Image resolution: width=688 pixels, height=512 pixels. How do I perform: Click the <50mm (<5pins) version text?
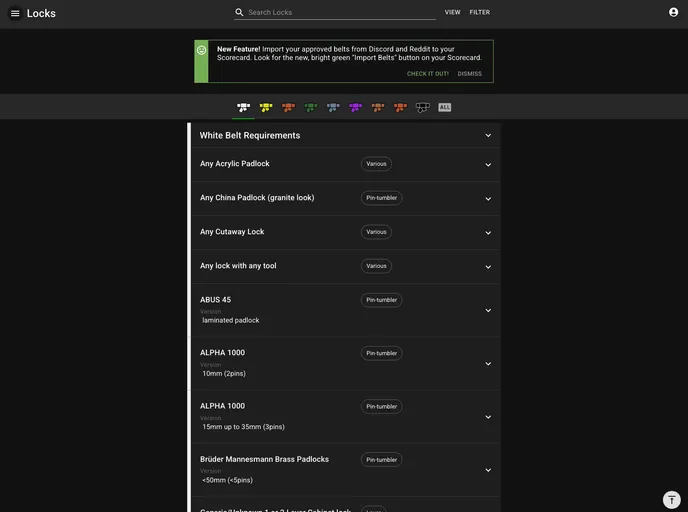(x=227, y=480)
